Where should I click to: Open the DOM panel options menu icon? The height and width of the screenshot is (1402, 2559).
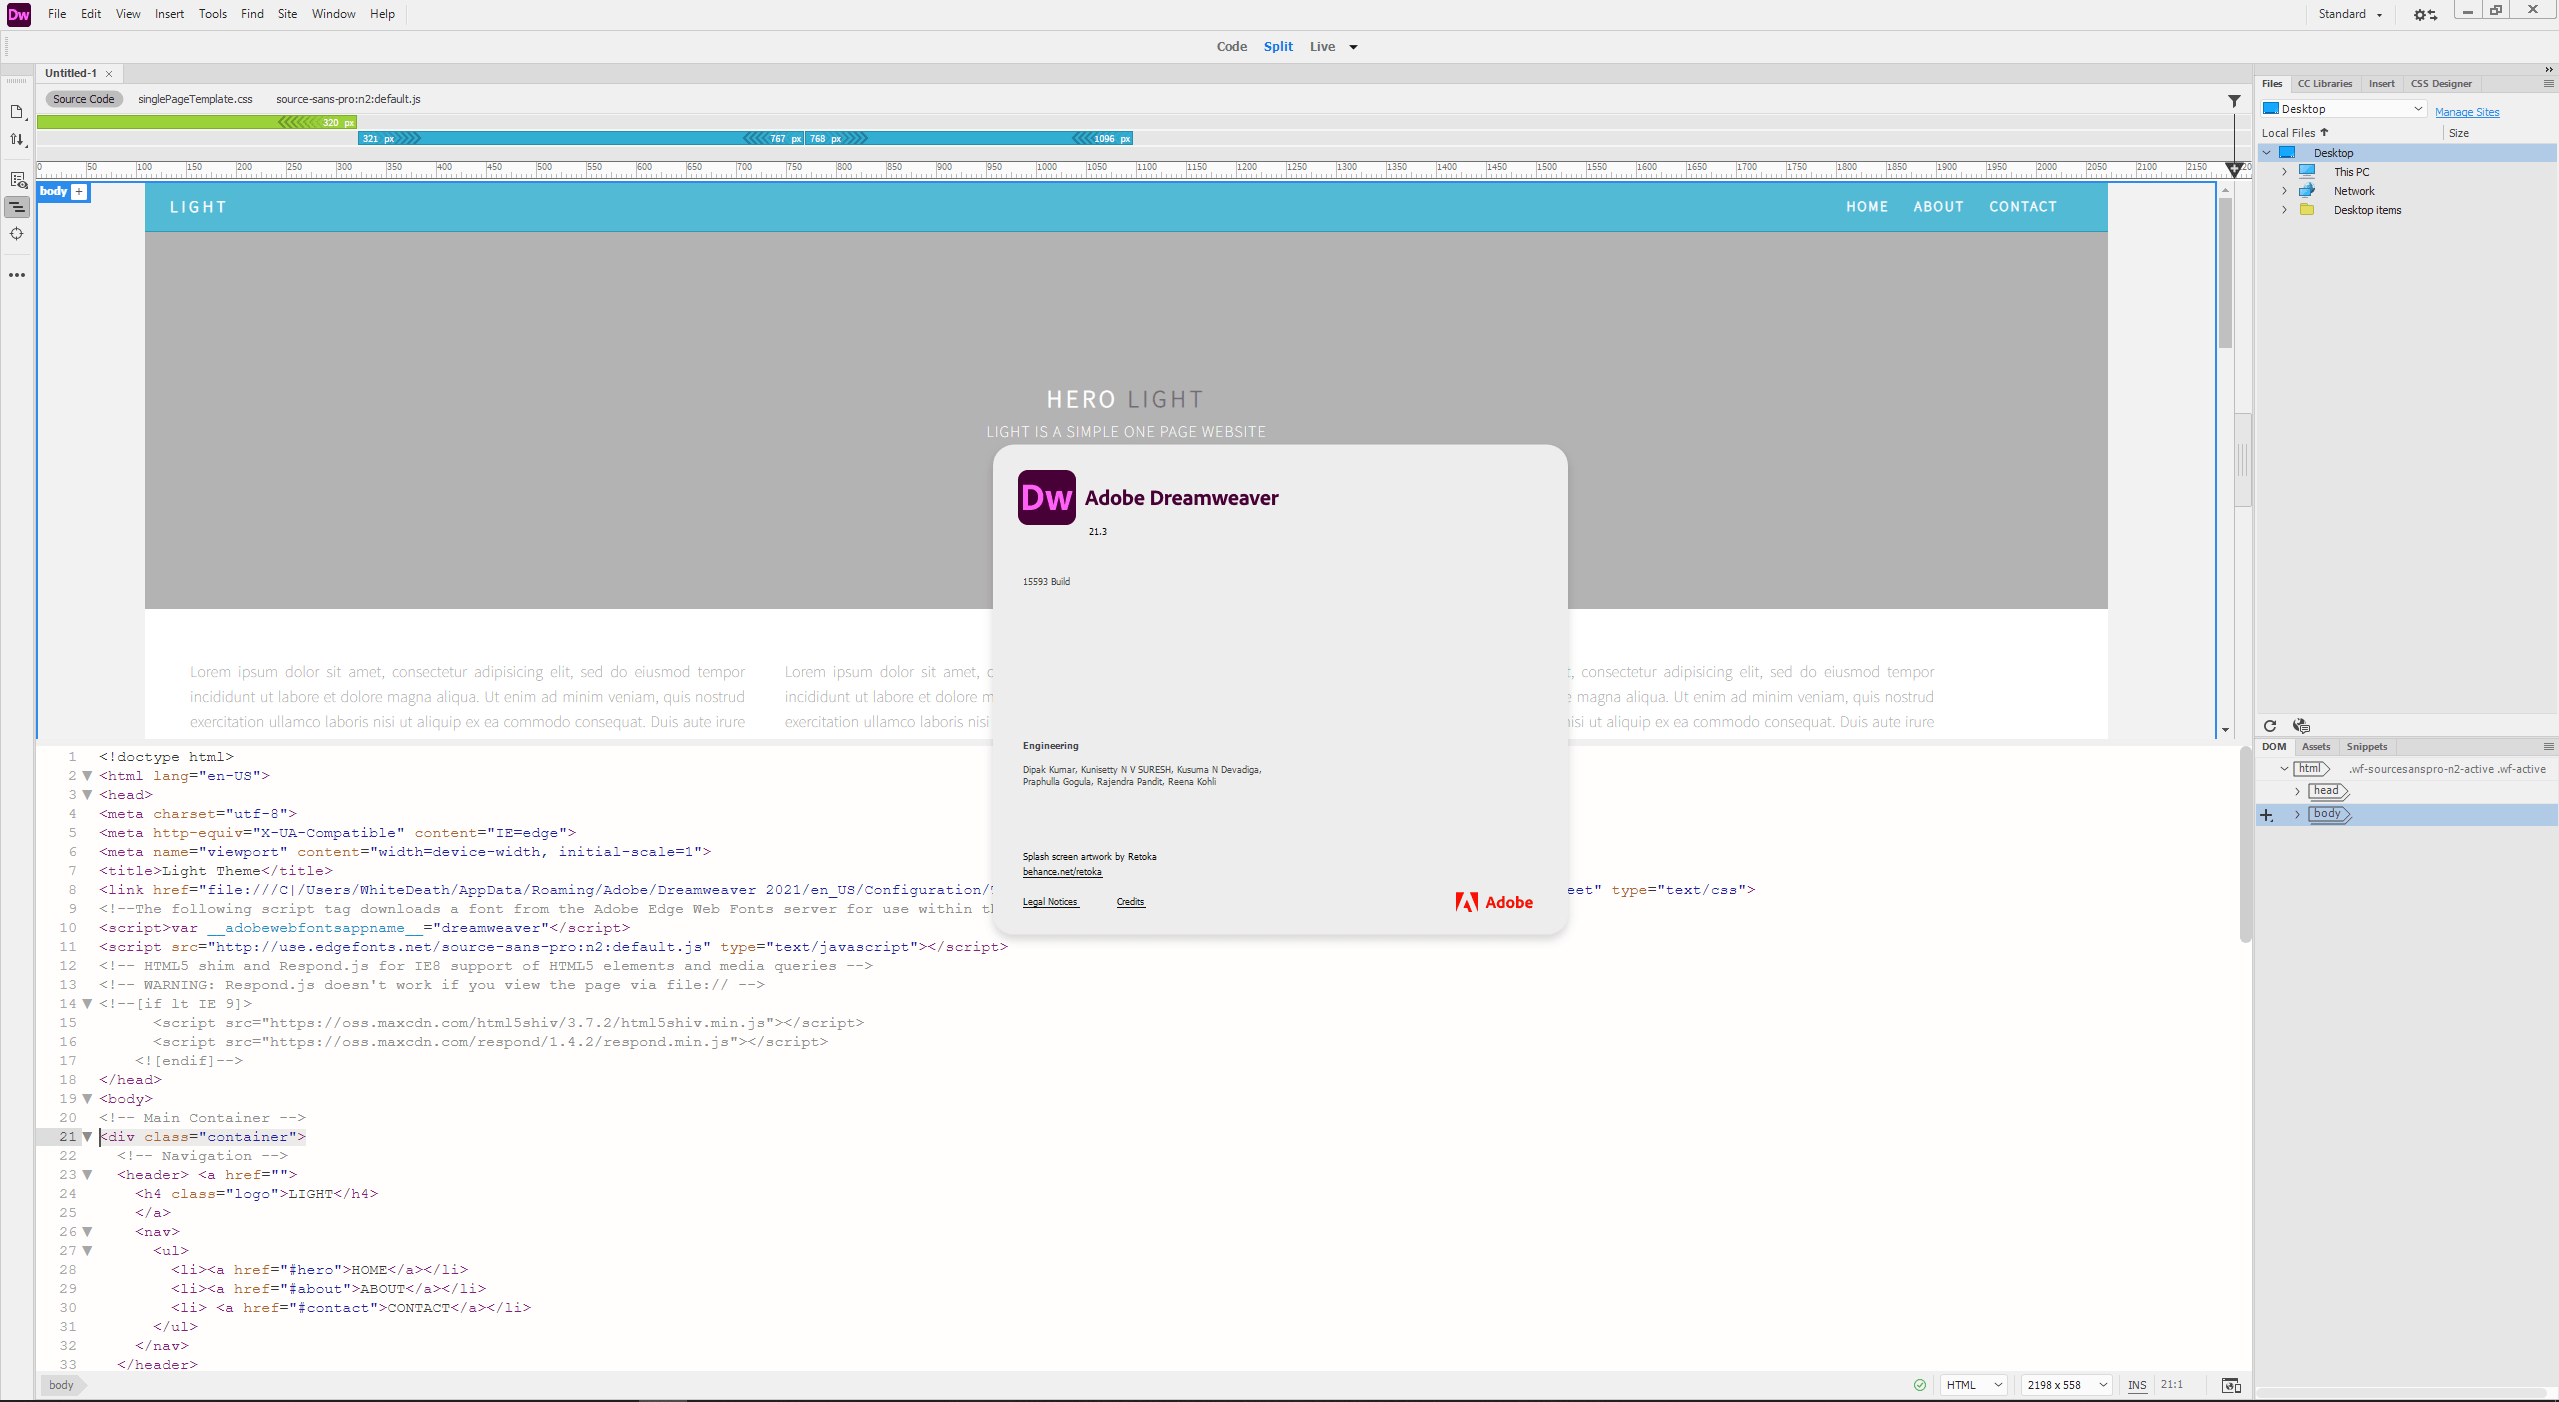pyautogui.click(x=2548, y=747)
